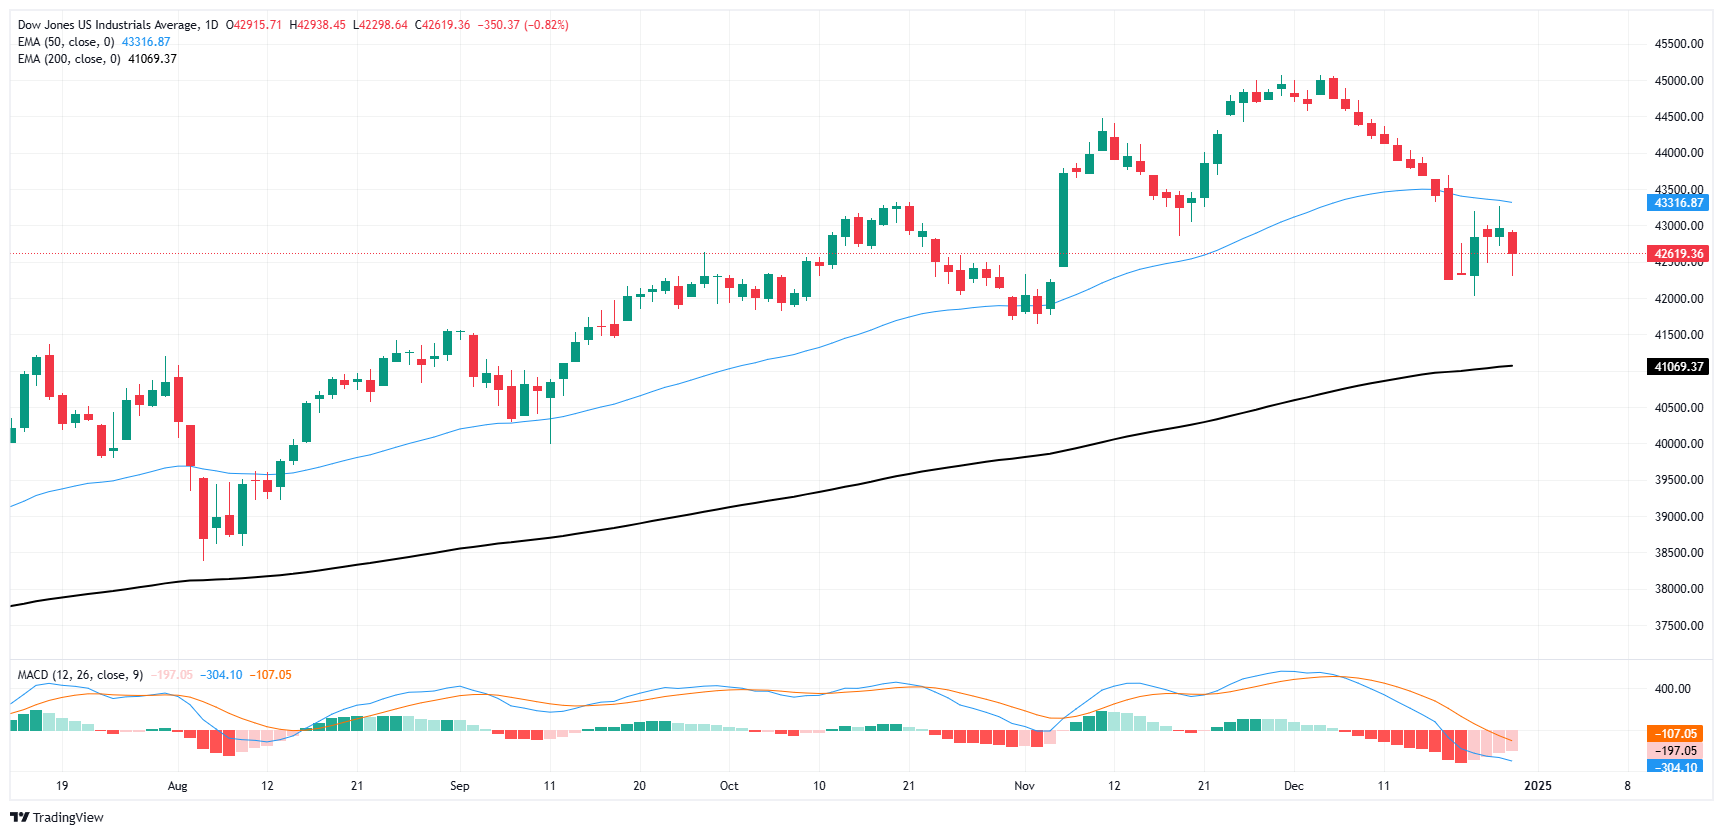Select the EMA (50, close, 0) legend
Image resolution: width=1723 pixels, height=835 pixels.
pyautogui.click(x=66, y=42)
